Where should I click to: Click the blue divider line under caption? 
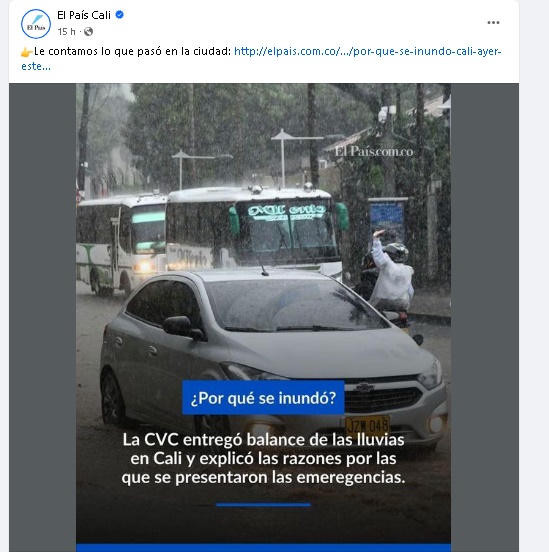tap(263, 505)
